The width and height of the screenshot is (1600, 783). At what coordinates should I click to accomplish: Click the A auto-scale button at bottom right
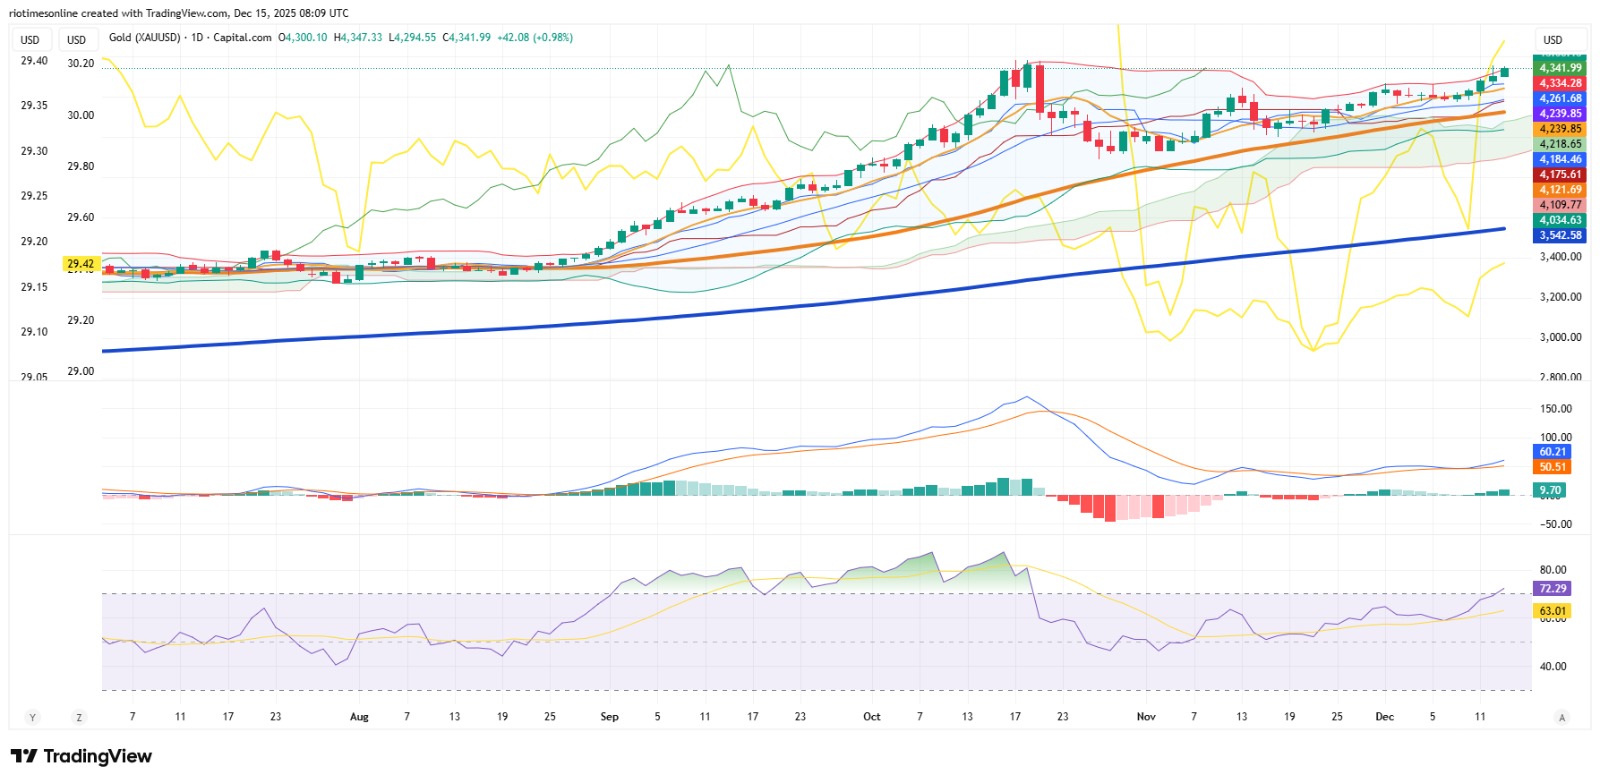click(1562, 718)
